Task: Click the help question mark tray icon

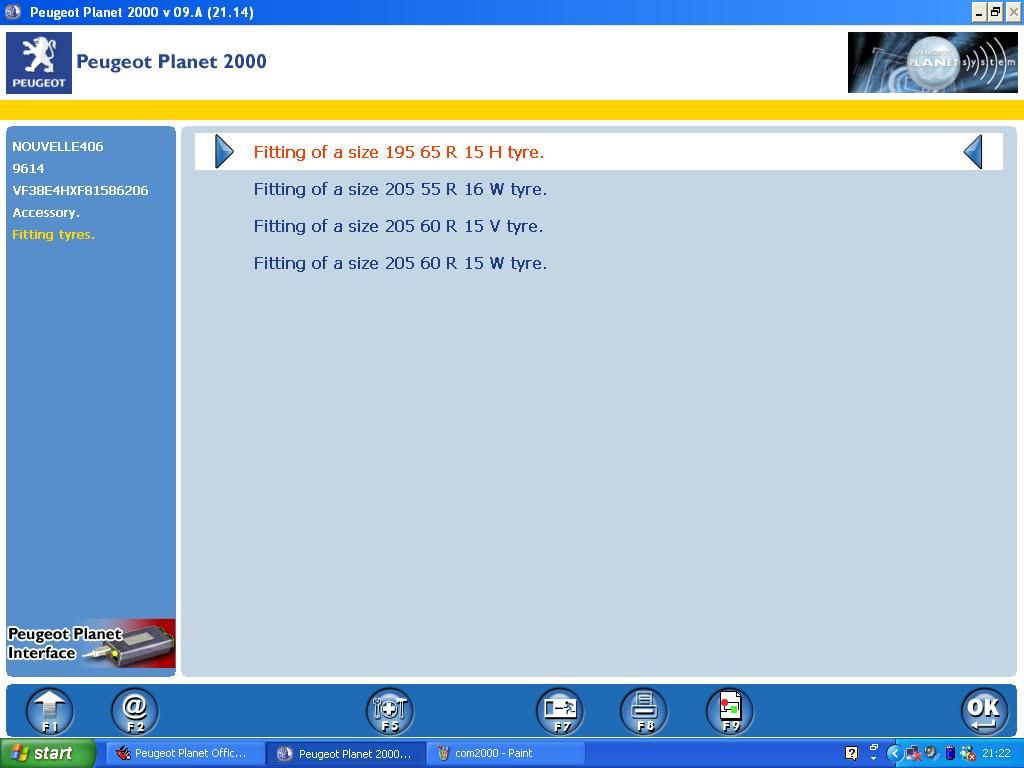Action: pyautogui.click(x=851, y=753)
